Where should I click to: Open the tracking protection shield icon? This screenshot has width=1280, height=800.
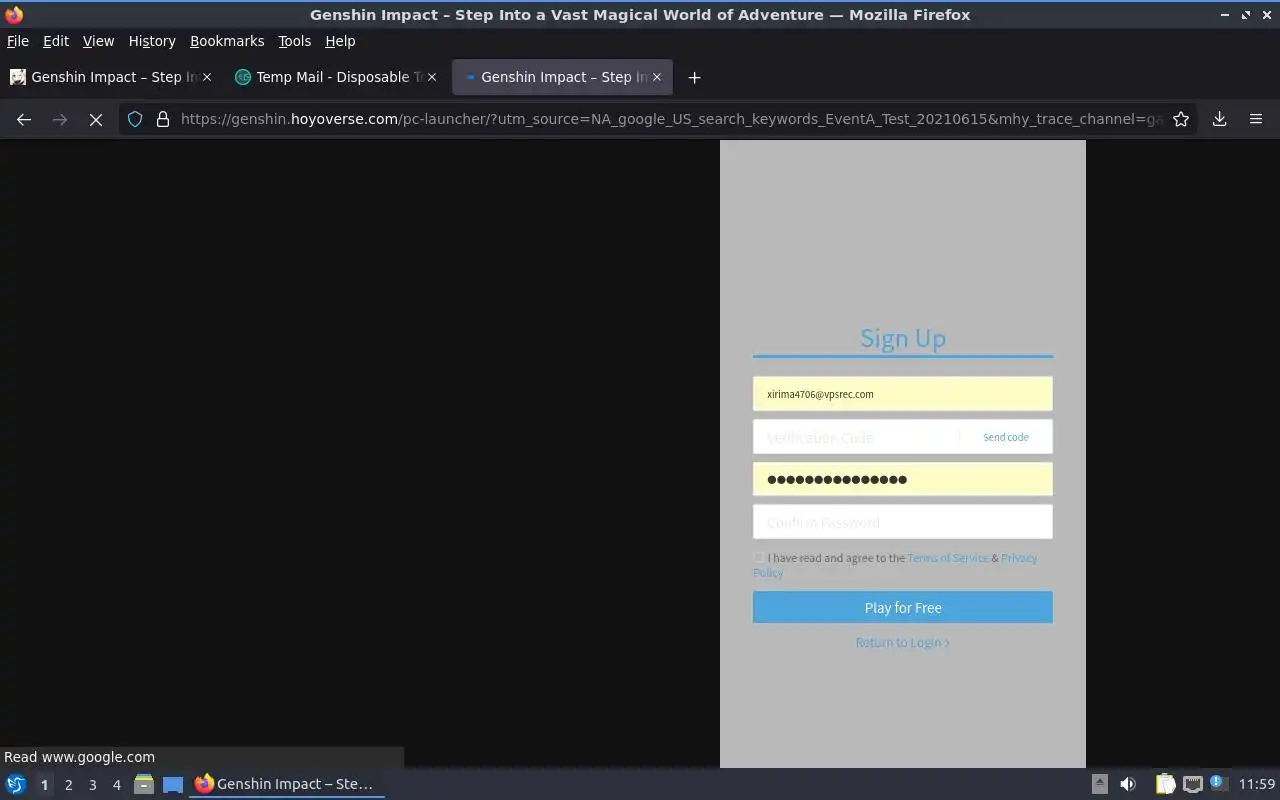(135, 119)
